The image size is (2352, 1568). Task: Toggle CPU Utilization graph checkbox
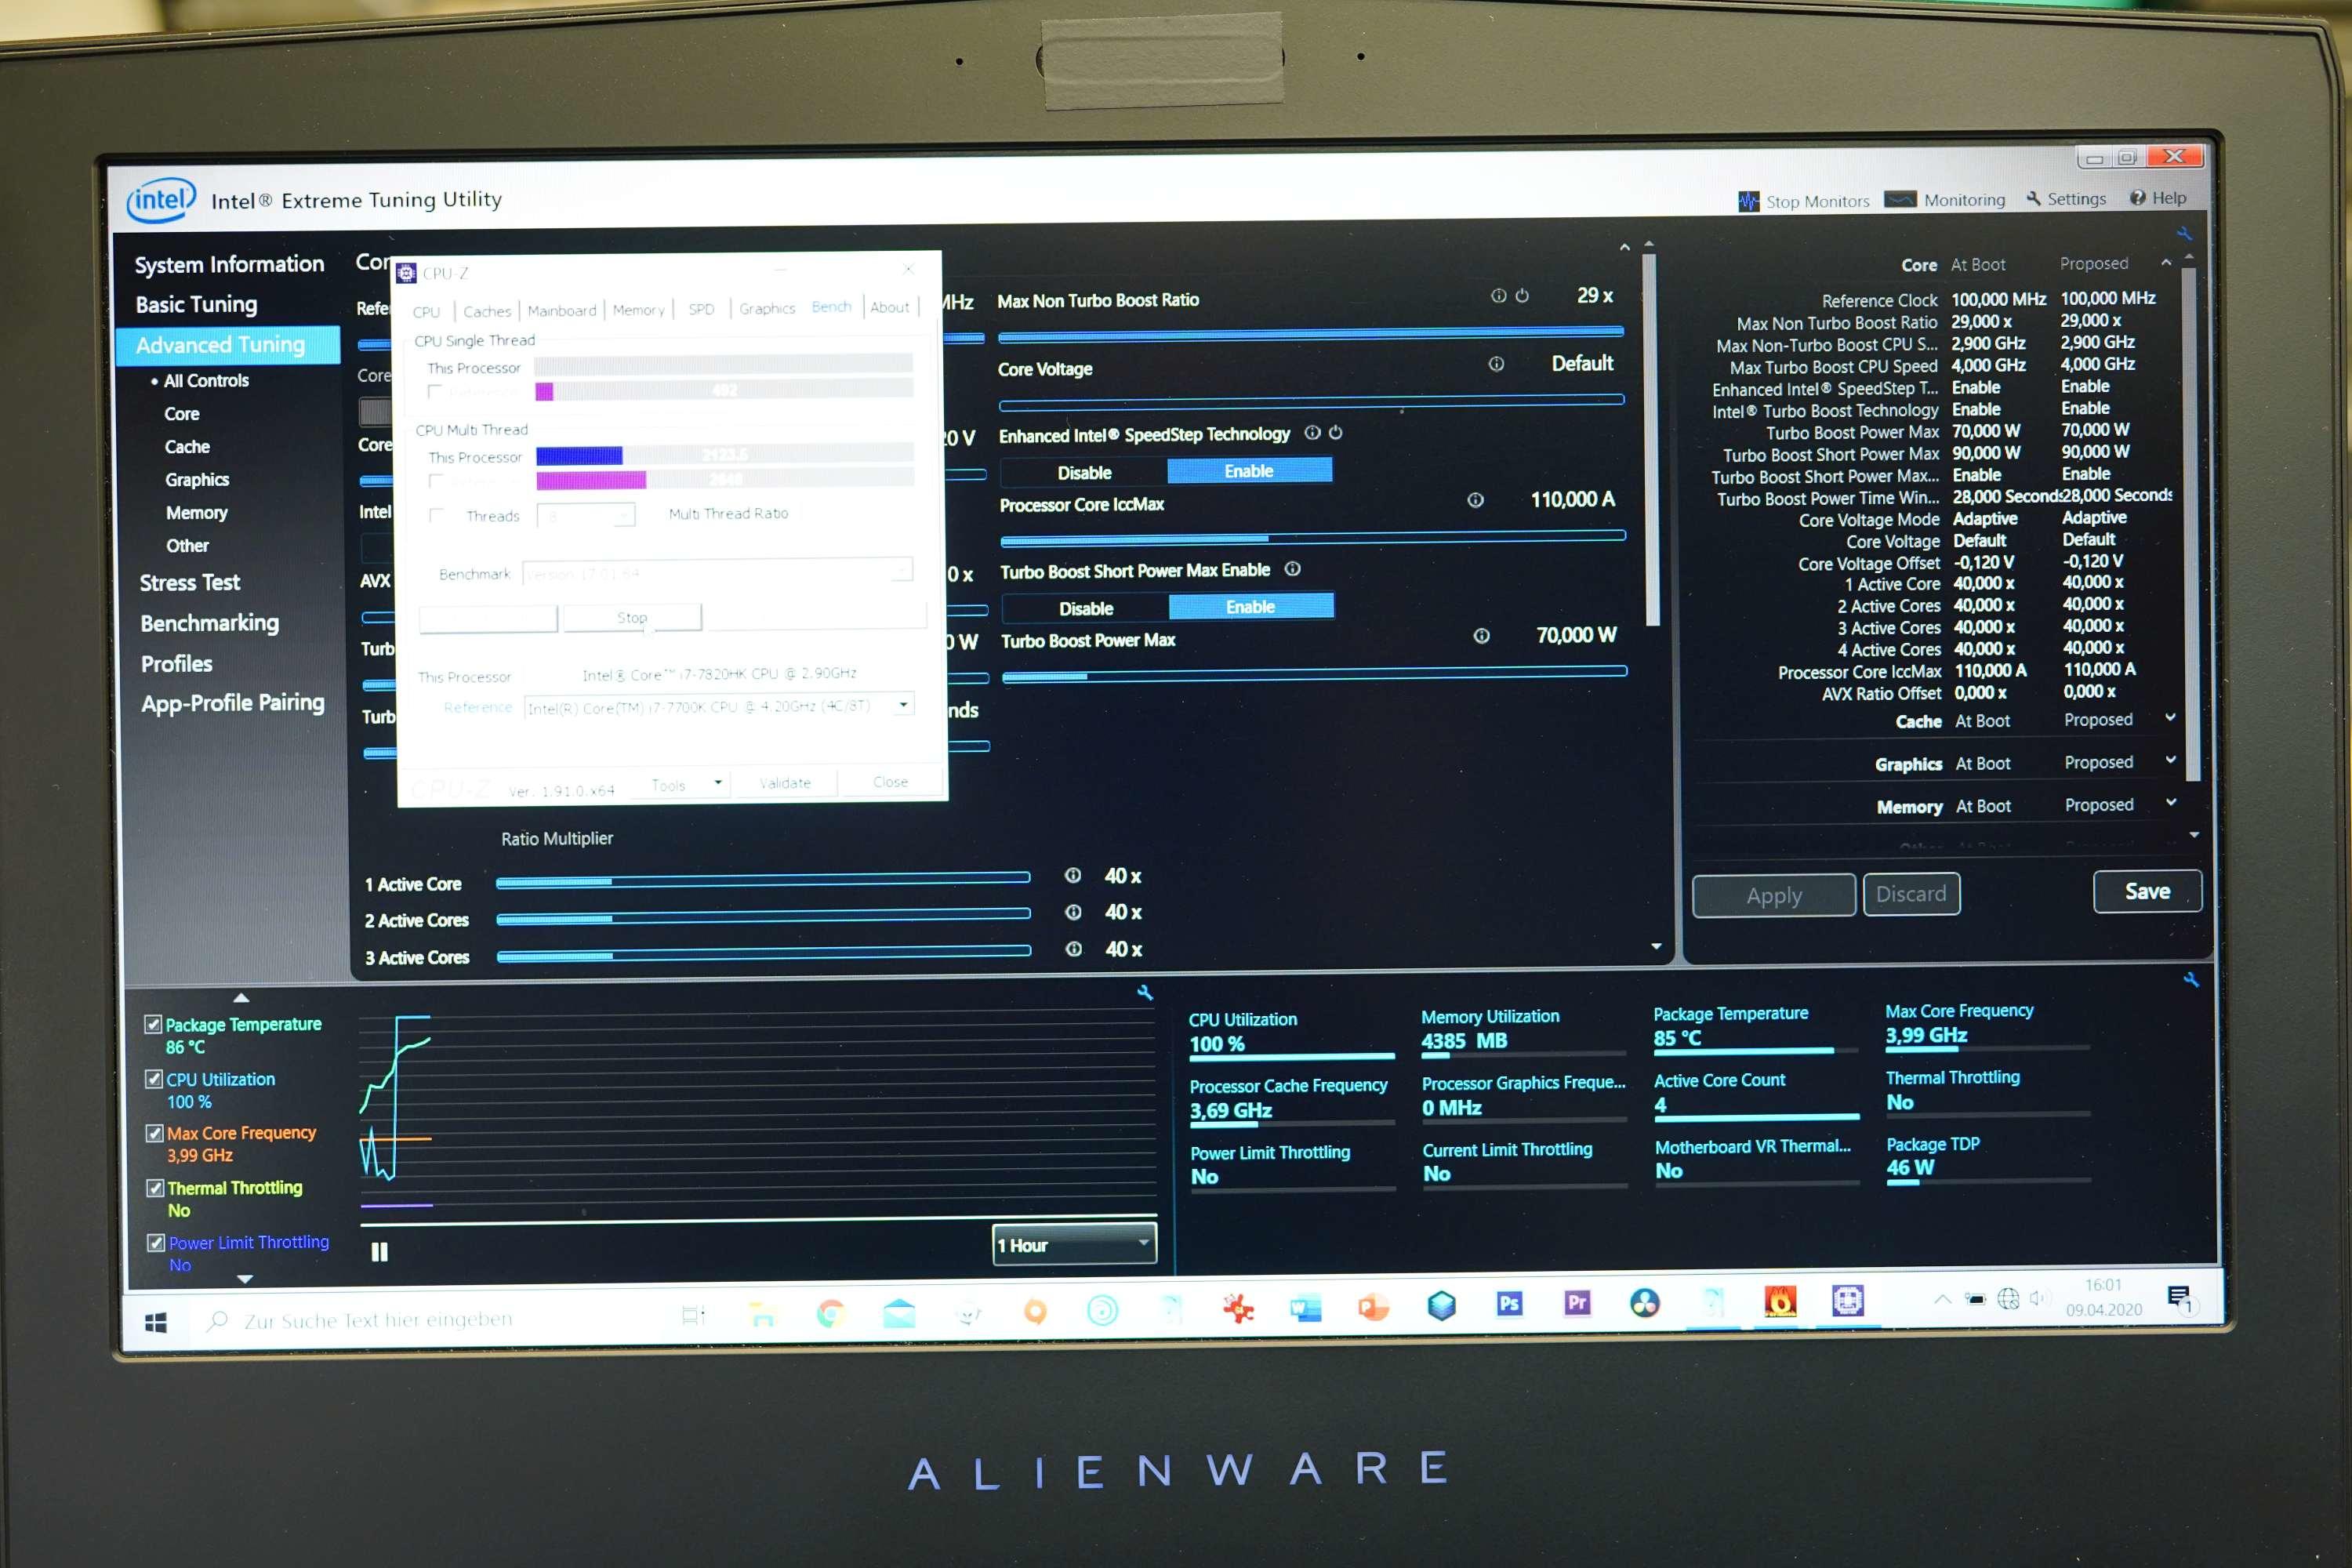[154, 1079]
